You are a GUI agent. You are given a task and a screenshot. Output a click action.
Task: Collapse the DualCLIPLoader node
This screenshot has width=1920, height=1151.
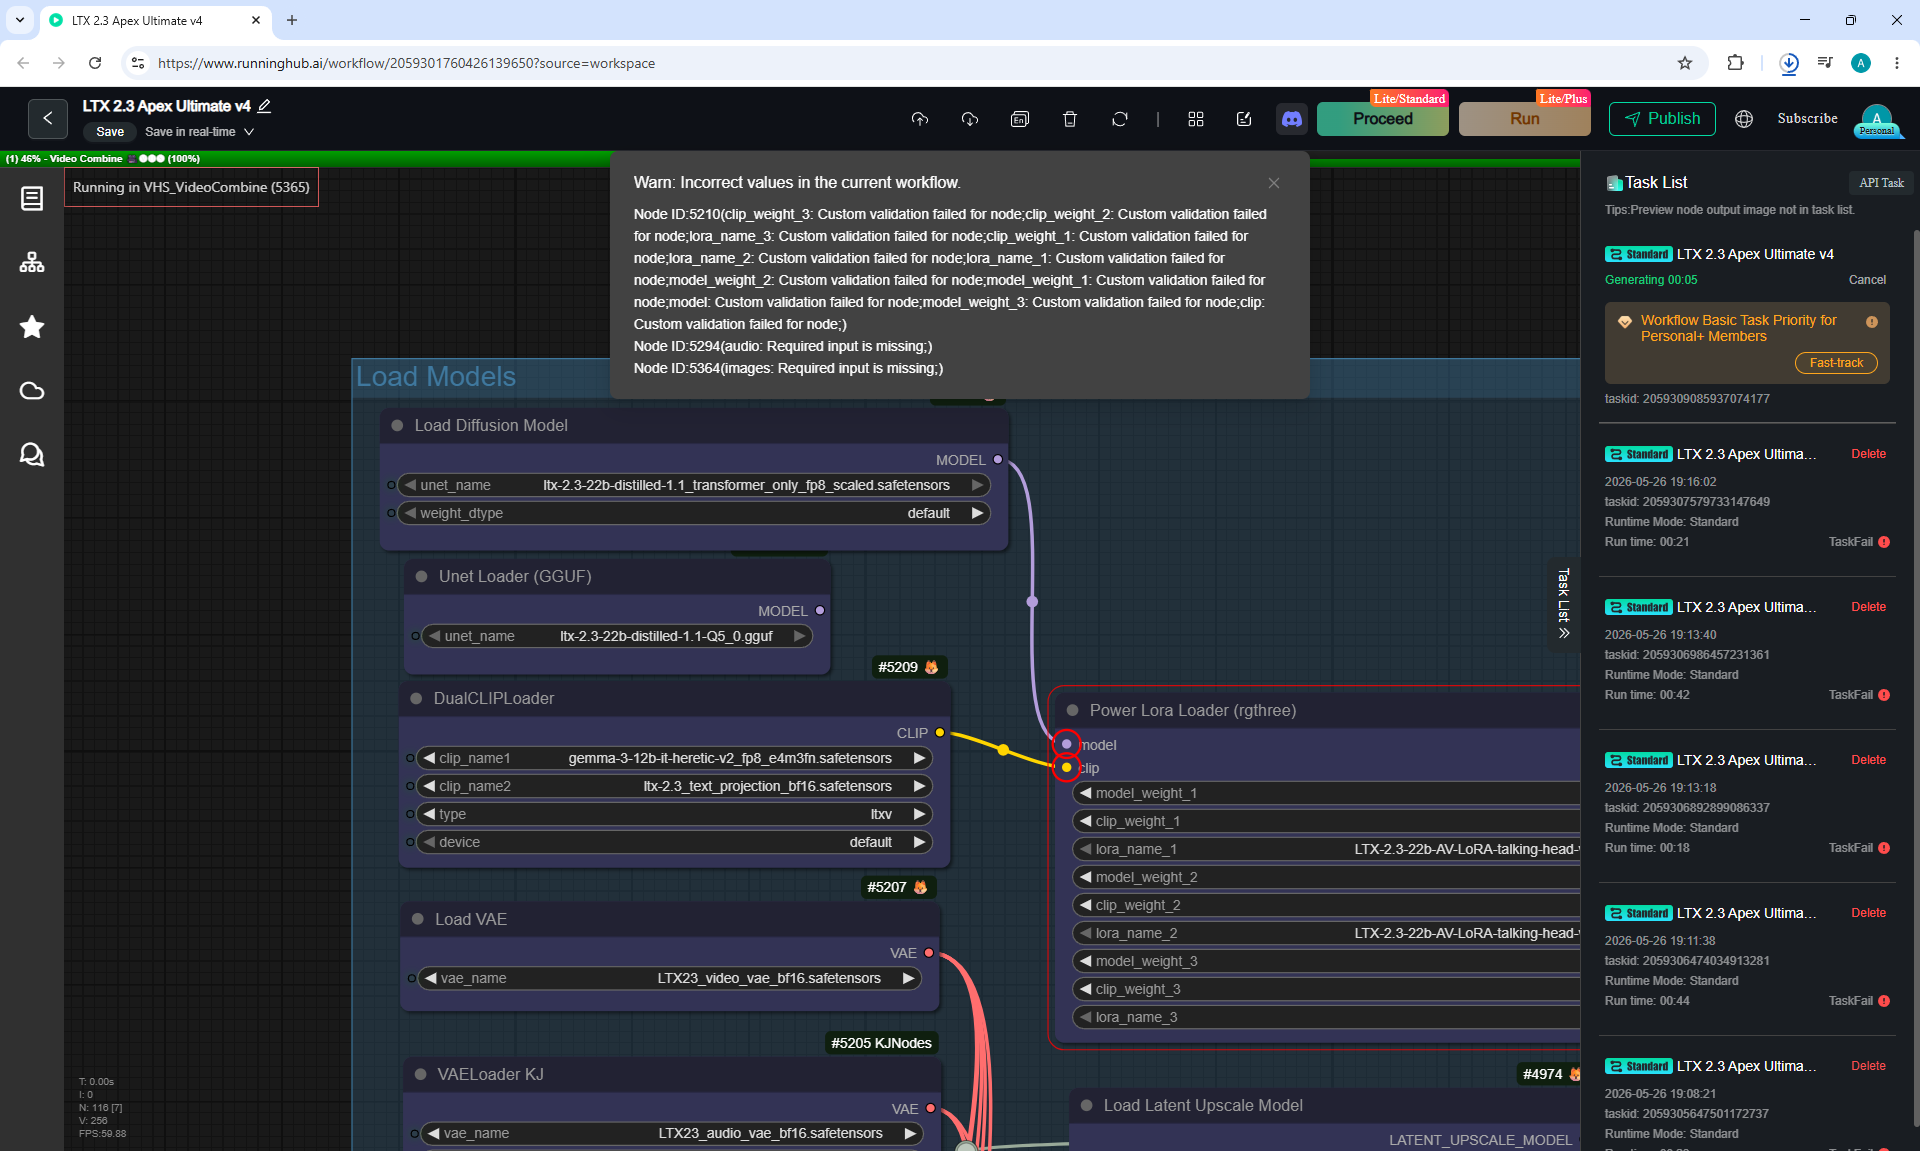pos(416,699)
